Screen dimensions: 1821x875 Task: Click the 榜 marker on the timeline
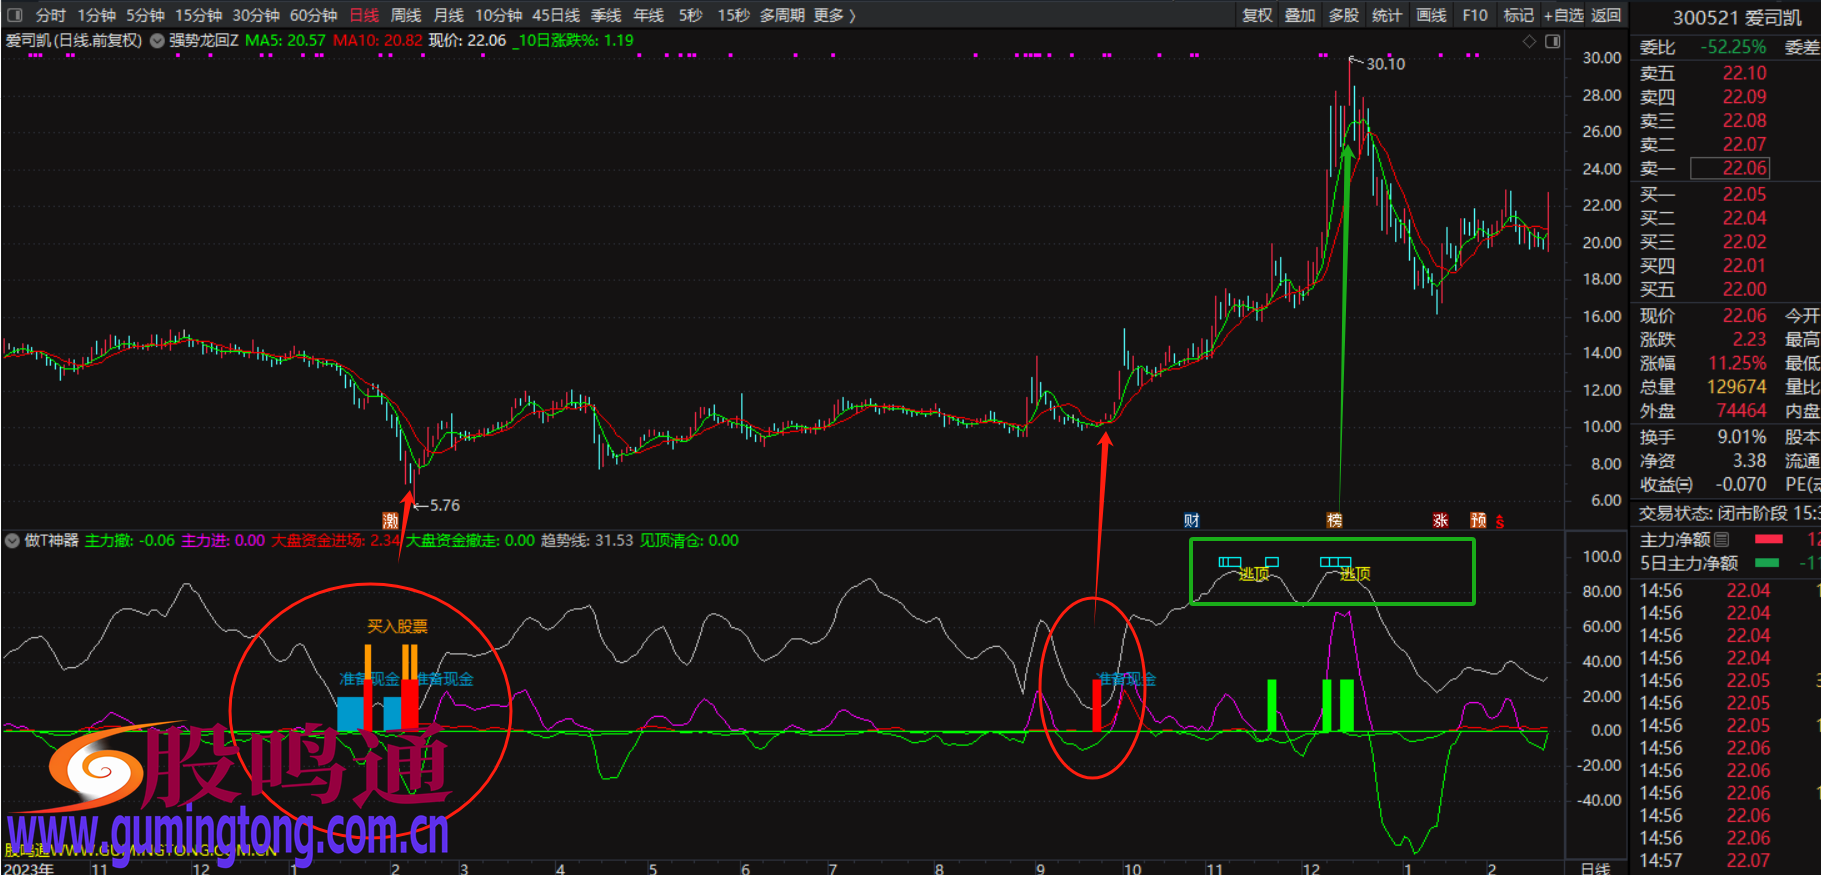[1334, 520]
